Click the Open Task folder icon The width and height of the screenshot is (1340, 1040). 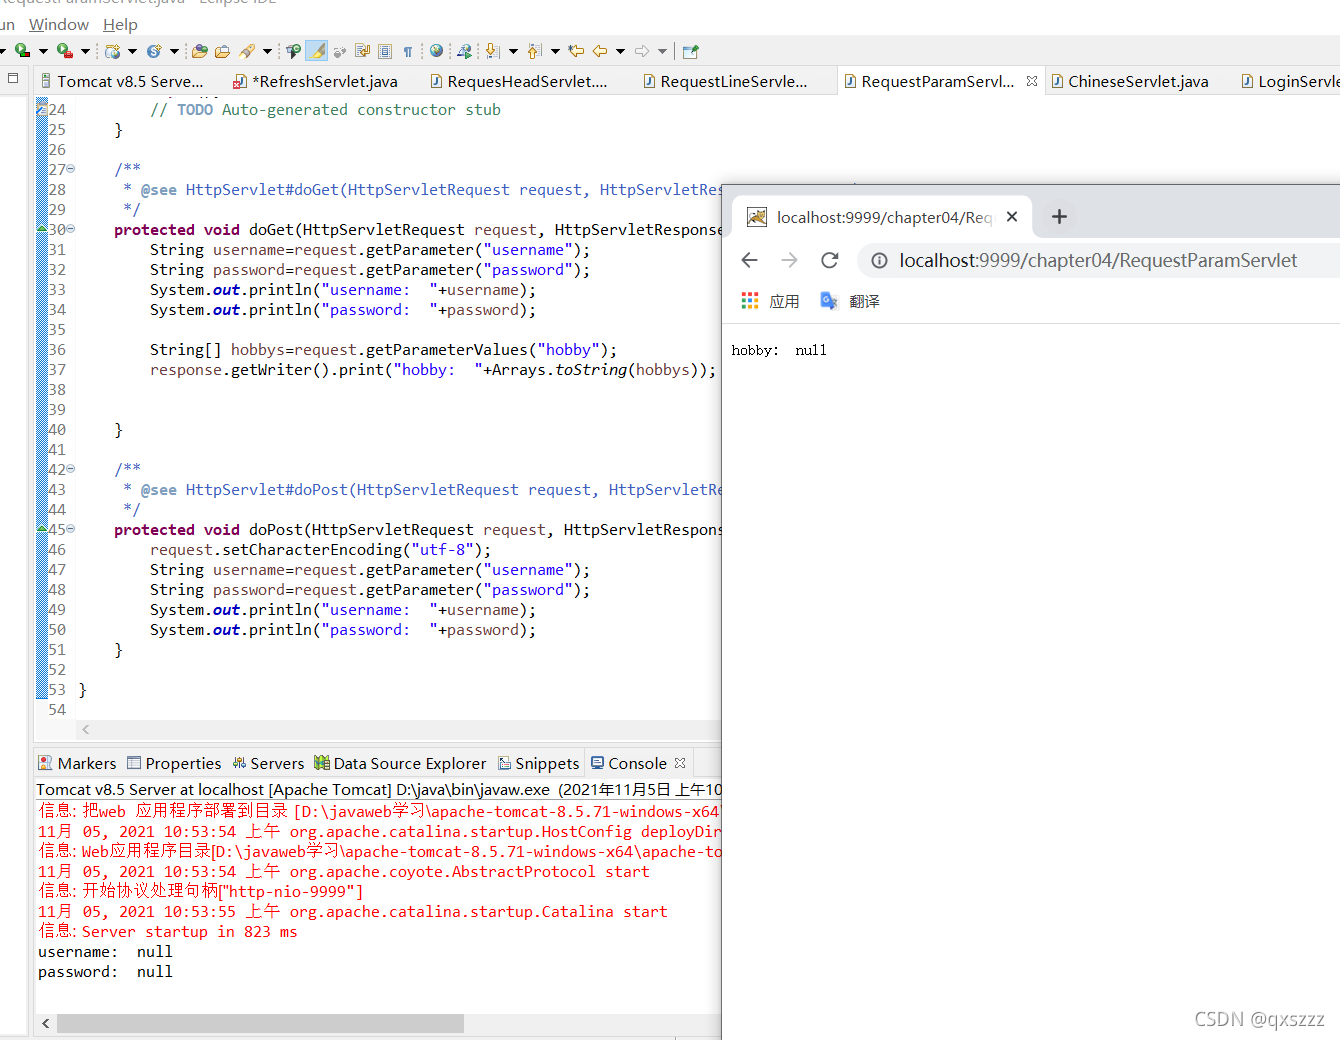[222, 51]
